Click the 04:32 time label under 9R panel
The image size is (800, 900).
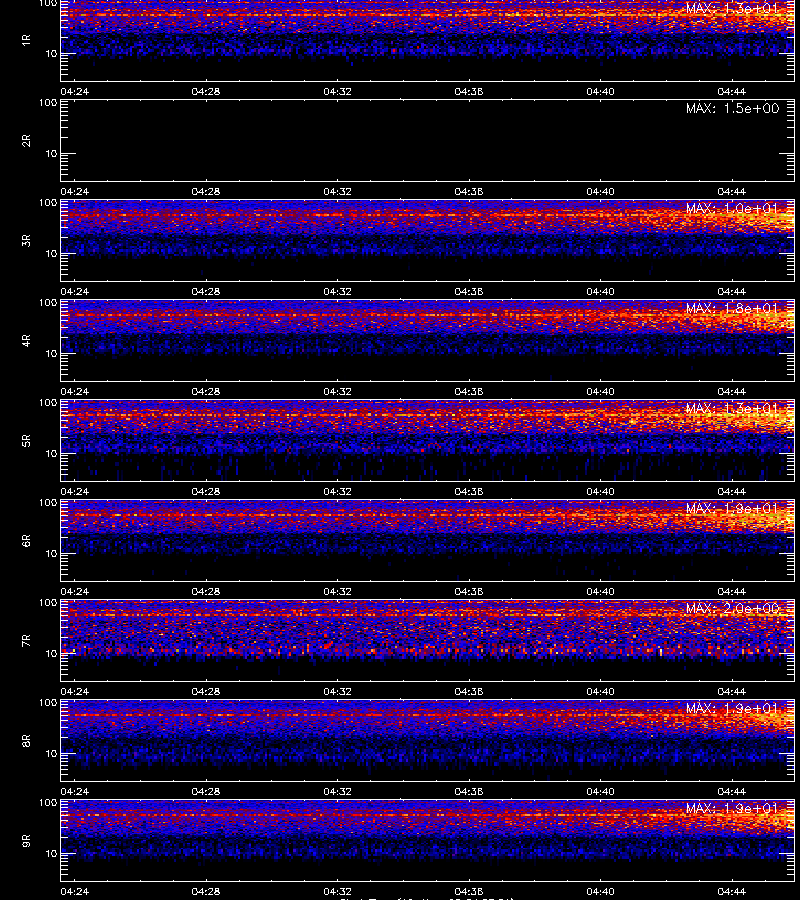click(337, 891)
